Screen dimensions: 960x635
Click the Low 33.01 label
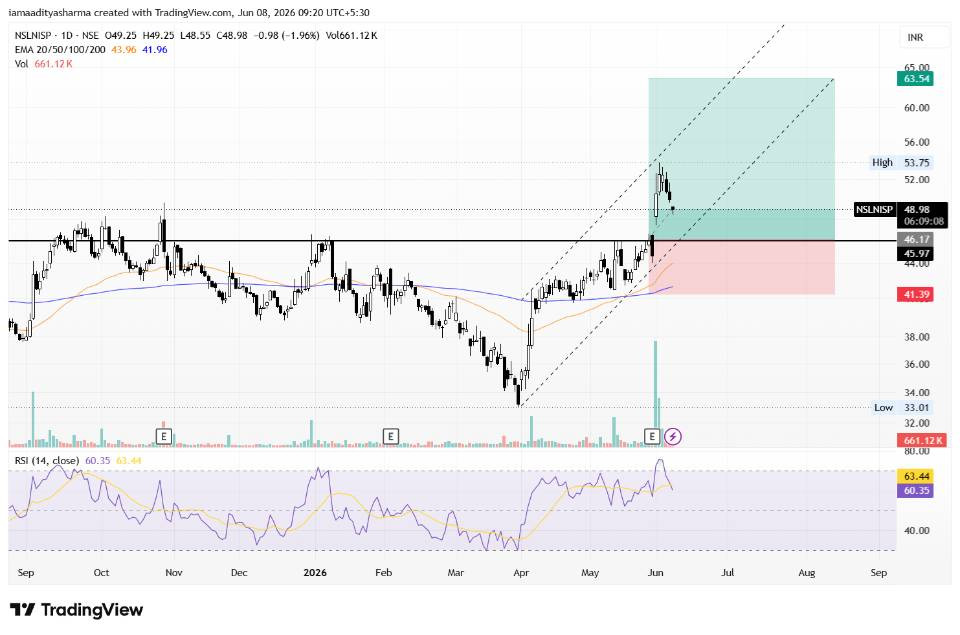coord(902,407)
